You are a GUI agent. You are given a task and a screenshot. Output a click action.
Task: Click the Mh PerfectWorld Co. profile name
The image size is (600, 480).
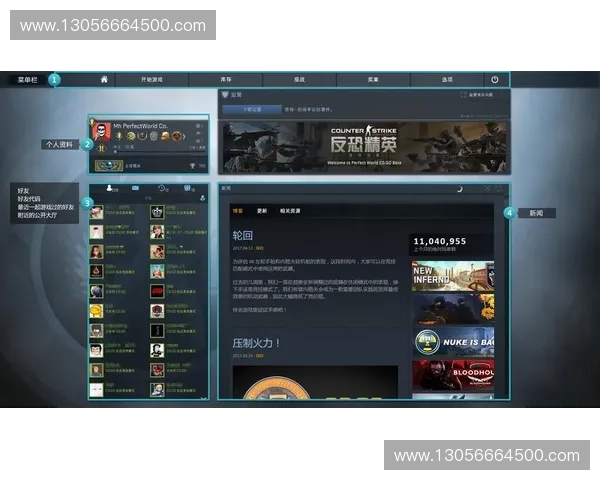(x=140, y=126)
